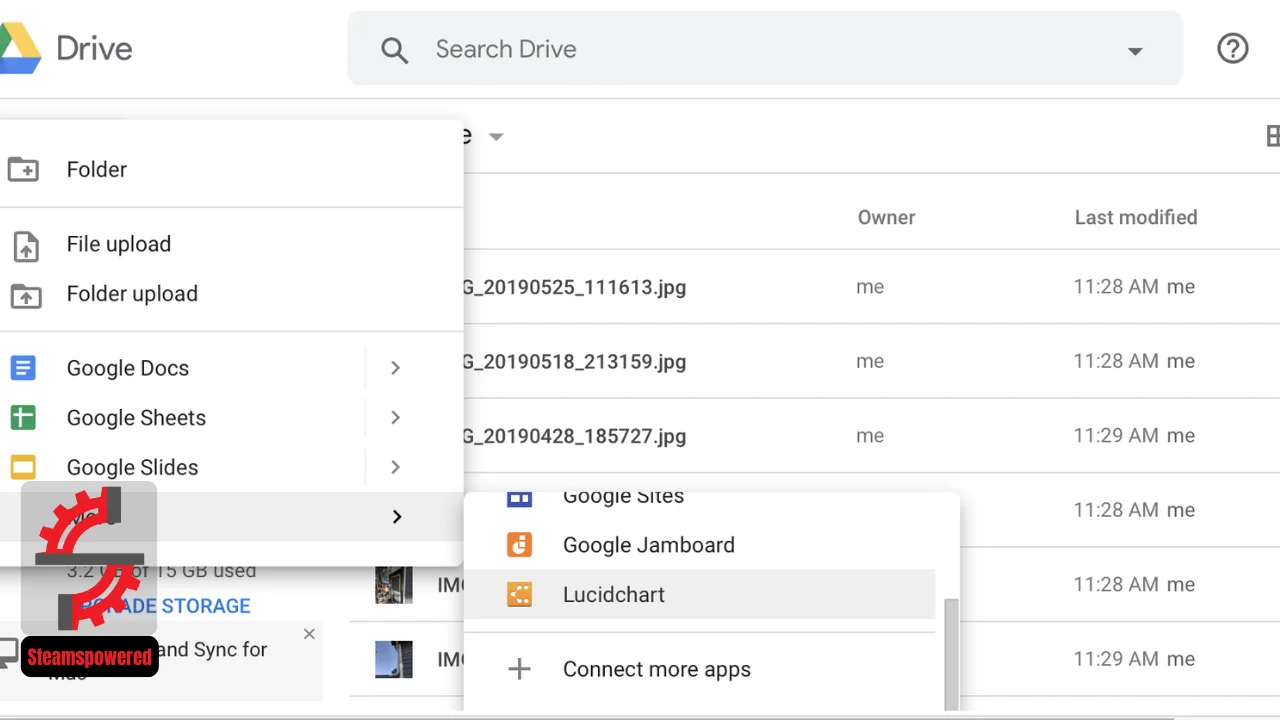Click the file upload icon
1280x720 pixels.
[x=25, y=246]
